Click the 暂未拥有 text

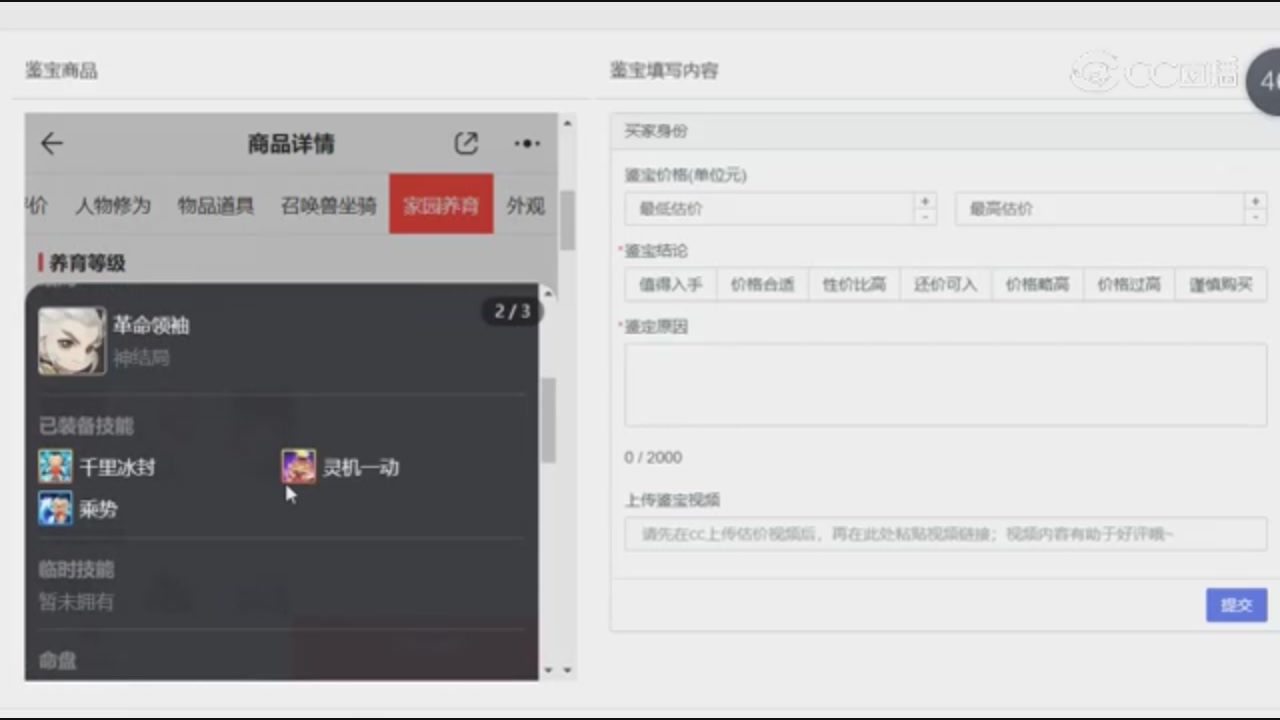77,602
